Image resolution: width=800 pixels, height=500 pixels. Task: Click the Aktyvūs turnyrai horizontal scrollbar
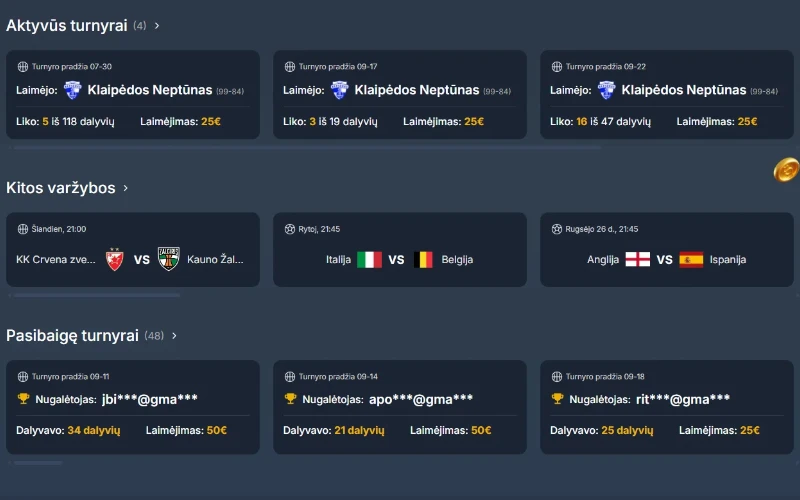coord(307,147)
